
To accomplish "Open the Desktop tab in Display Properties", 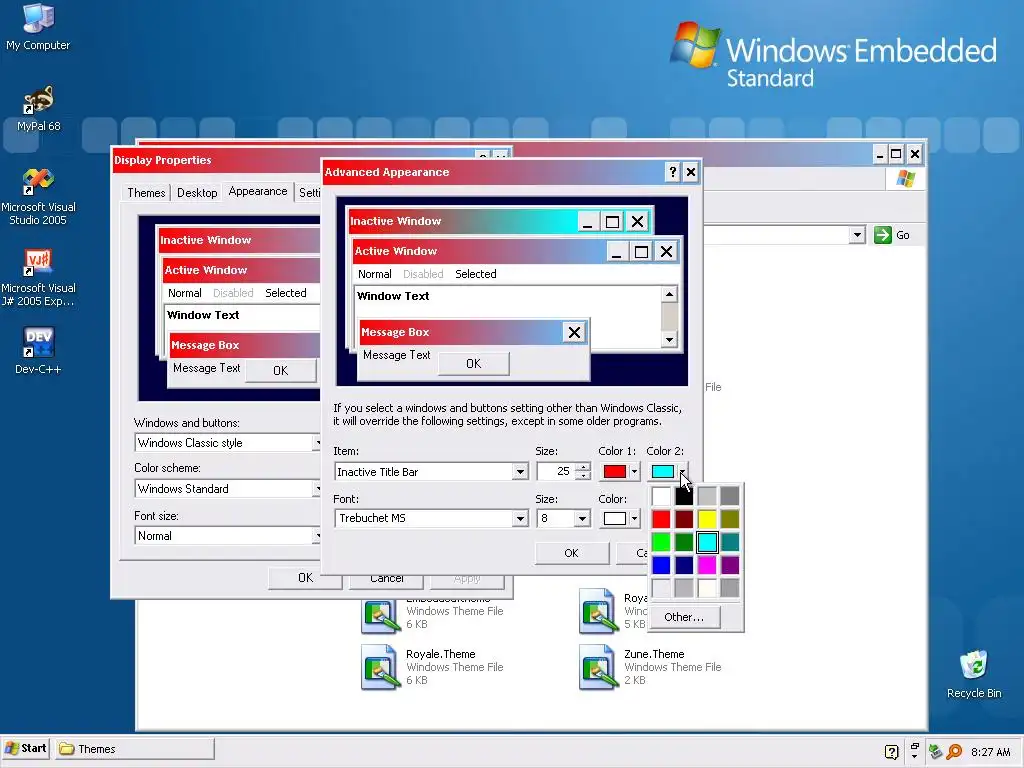I will 197,193.
